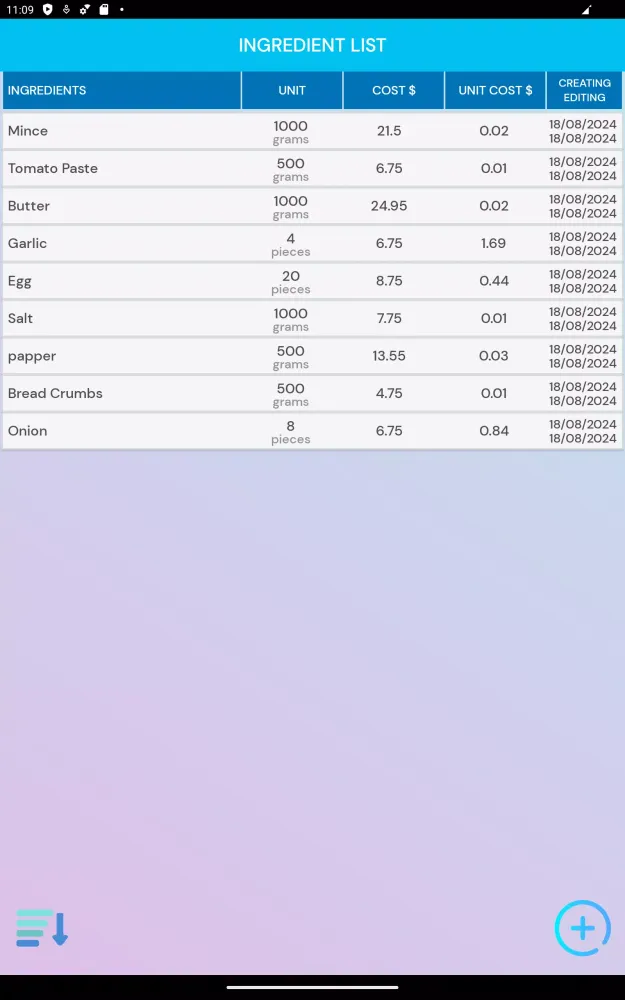
Task: Sort by the INGREDIENTS column header
Action: point(121,90)
